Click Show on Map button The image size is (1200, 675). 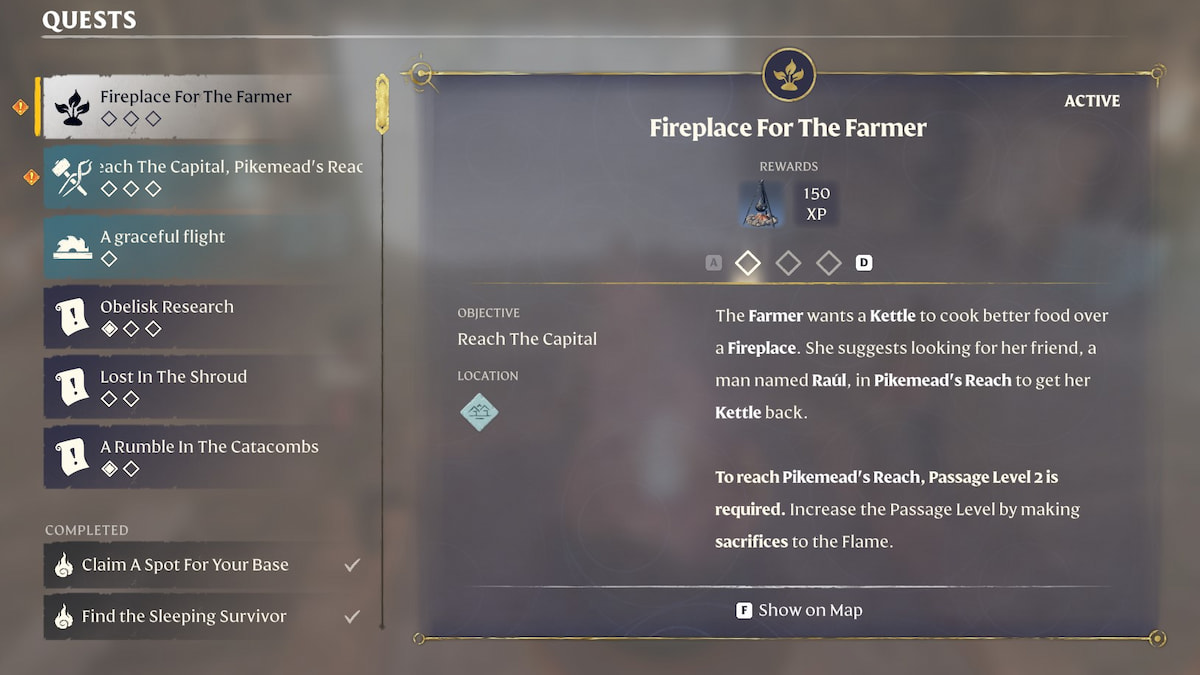click(799, 610)
